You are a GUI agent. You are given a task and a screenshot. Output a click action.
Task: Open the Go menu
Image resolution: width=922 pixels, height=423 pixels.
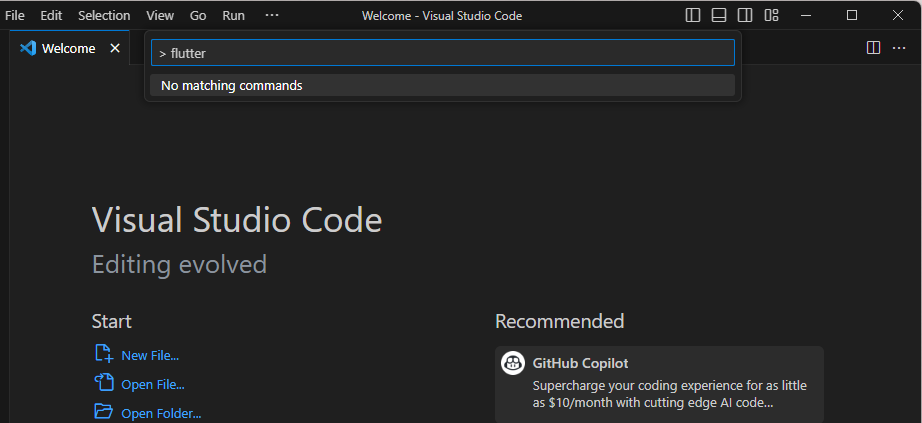[x=198, y=16]
